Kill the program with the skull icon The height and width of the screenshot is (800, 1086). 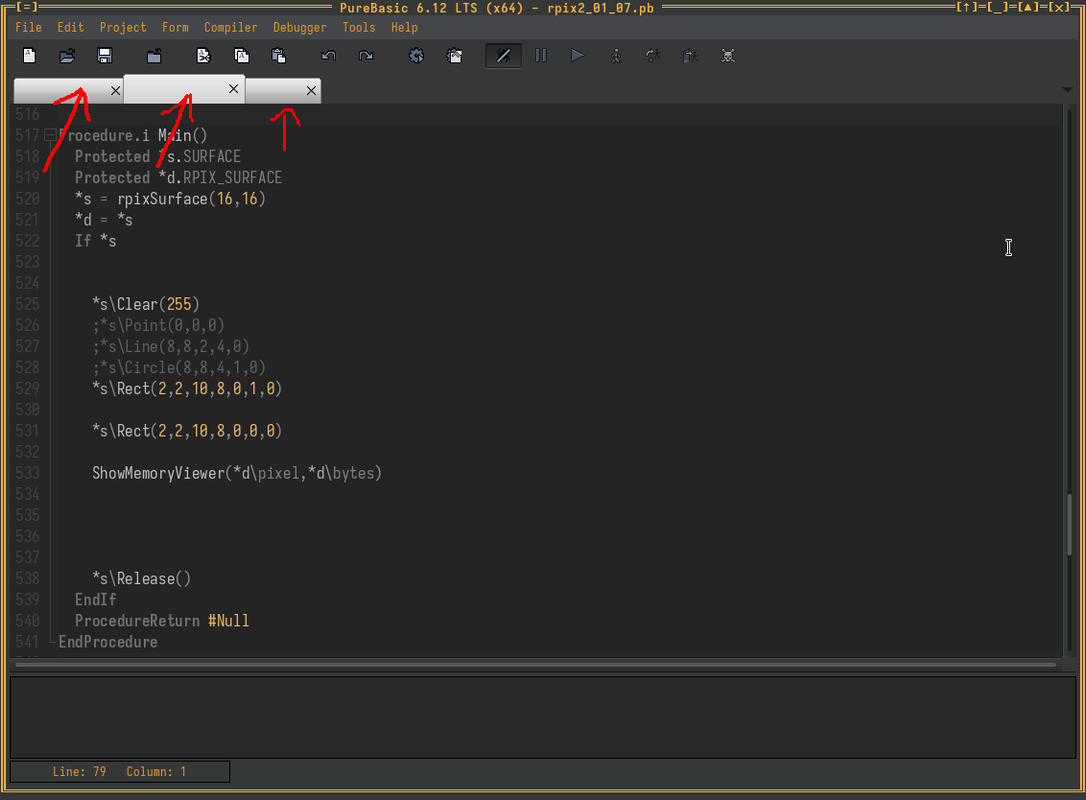[728, 56]
